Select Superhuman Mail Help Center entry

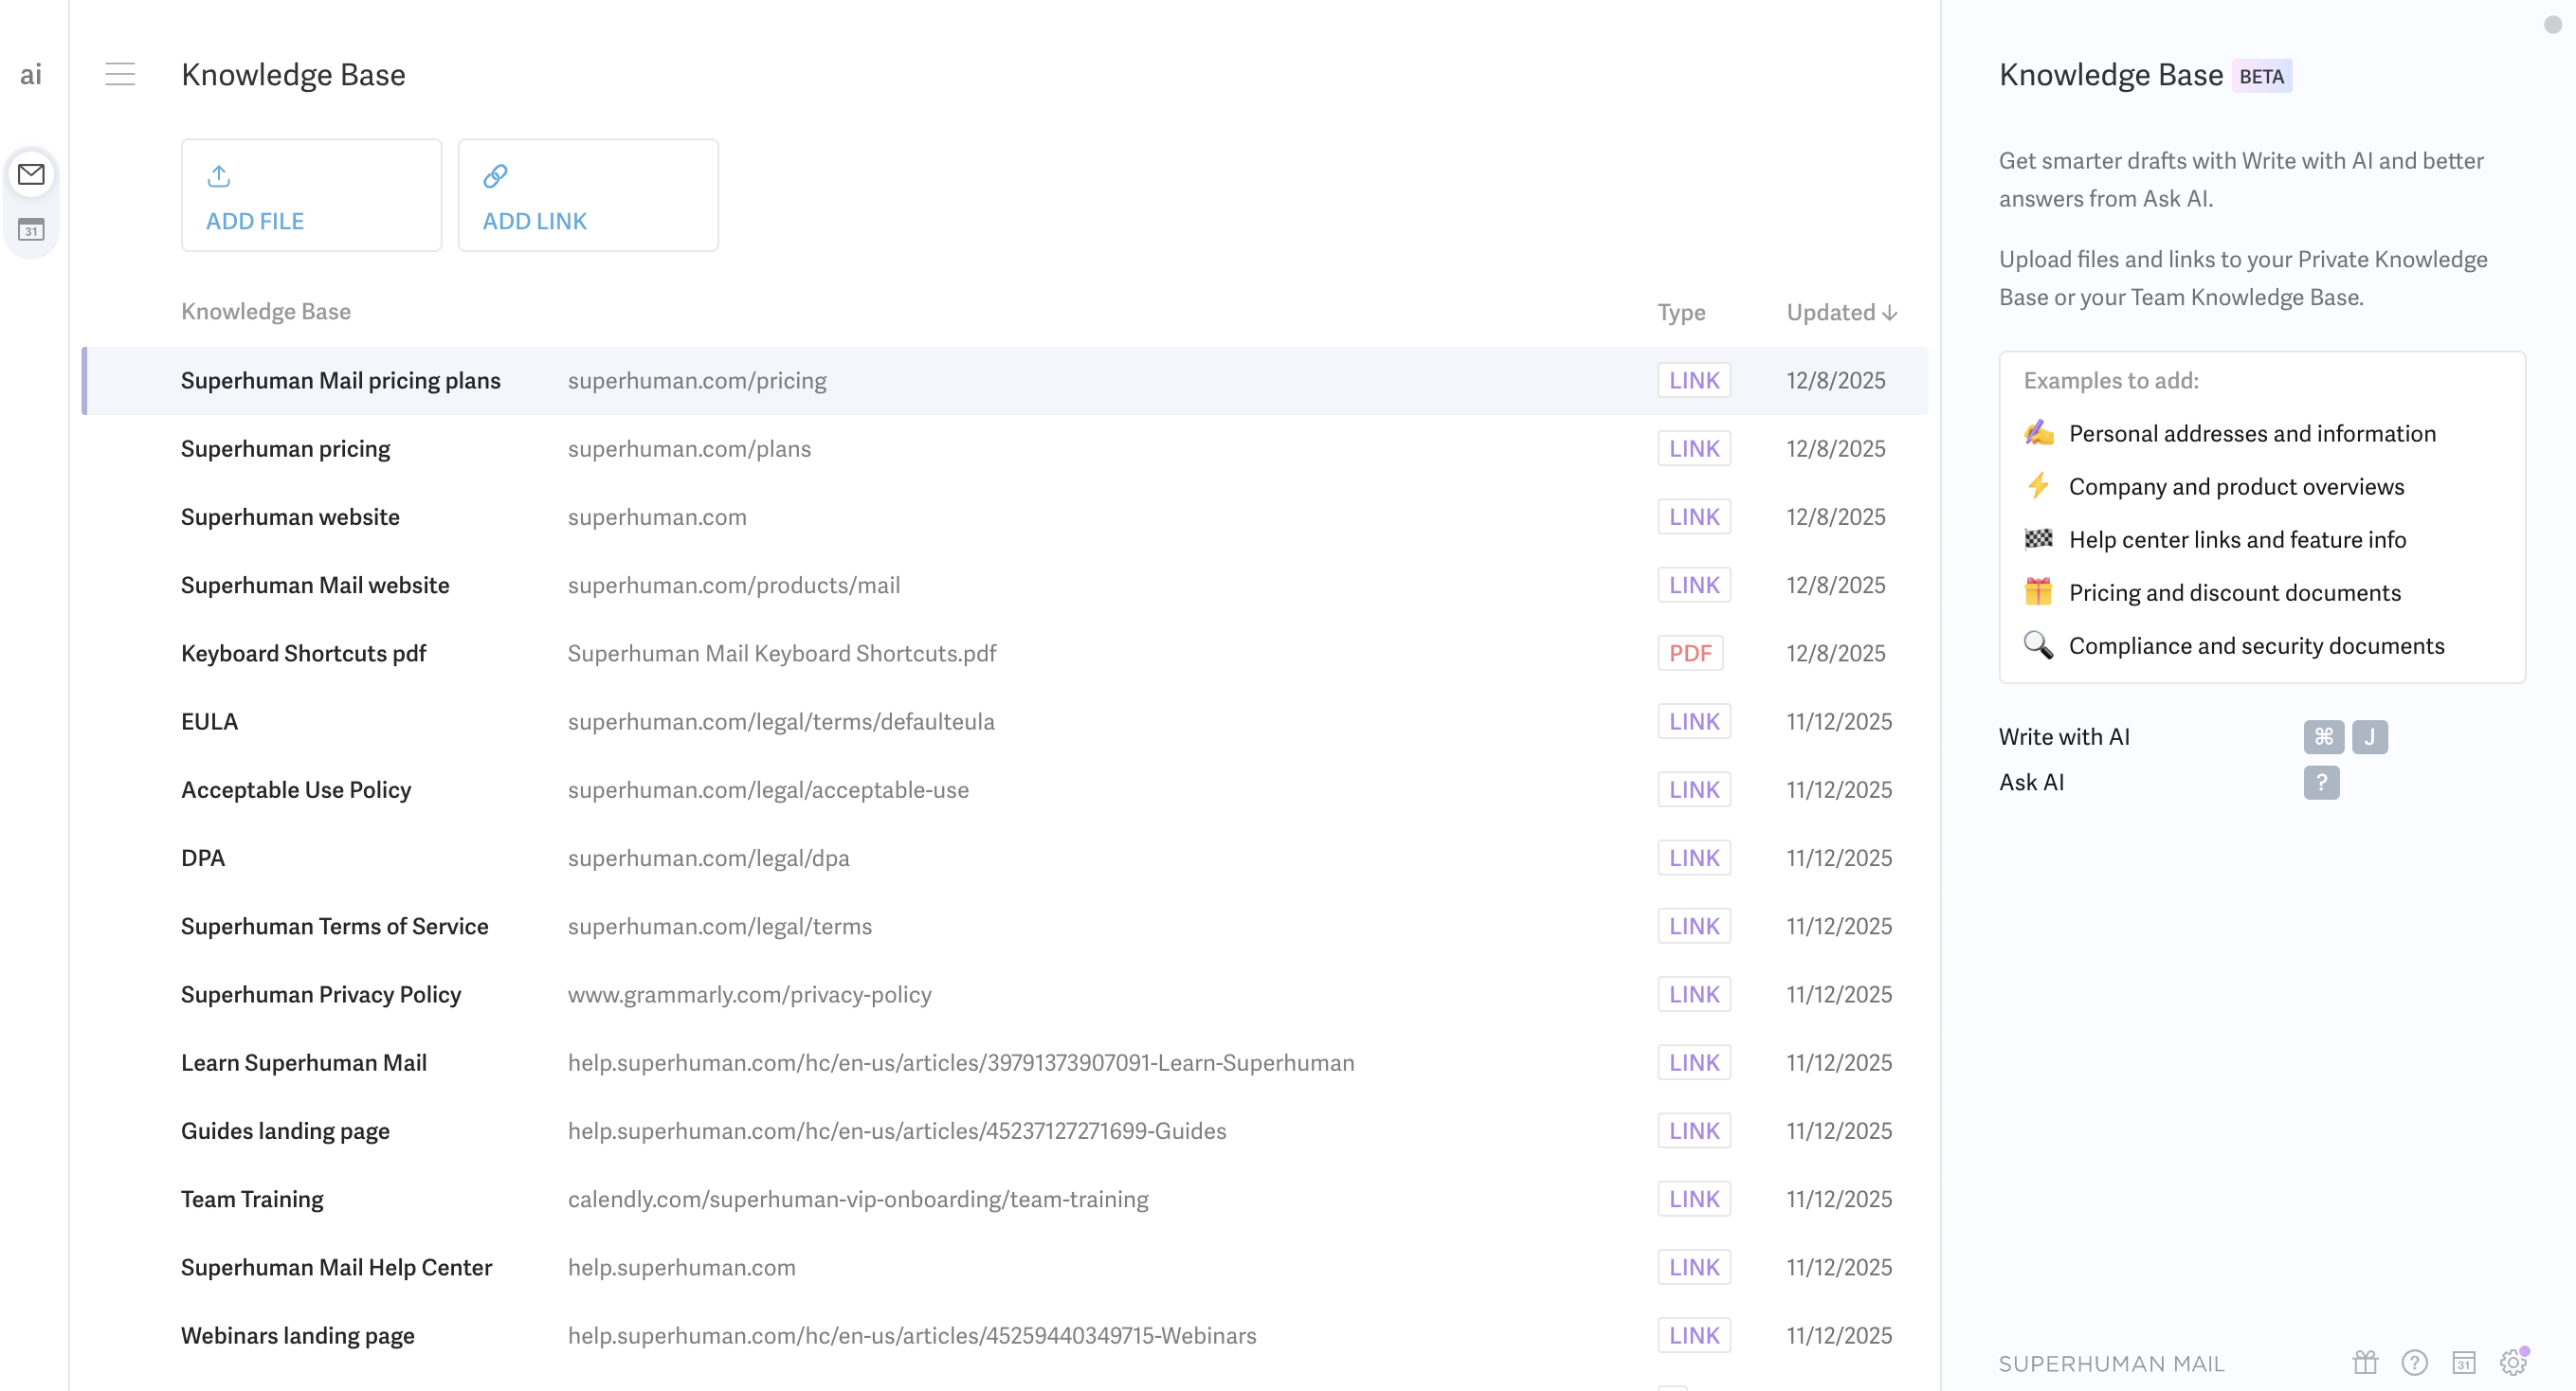(1004, 1267)
